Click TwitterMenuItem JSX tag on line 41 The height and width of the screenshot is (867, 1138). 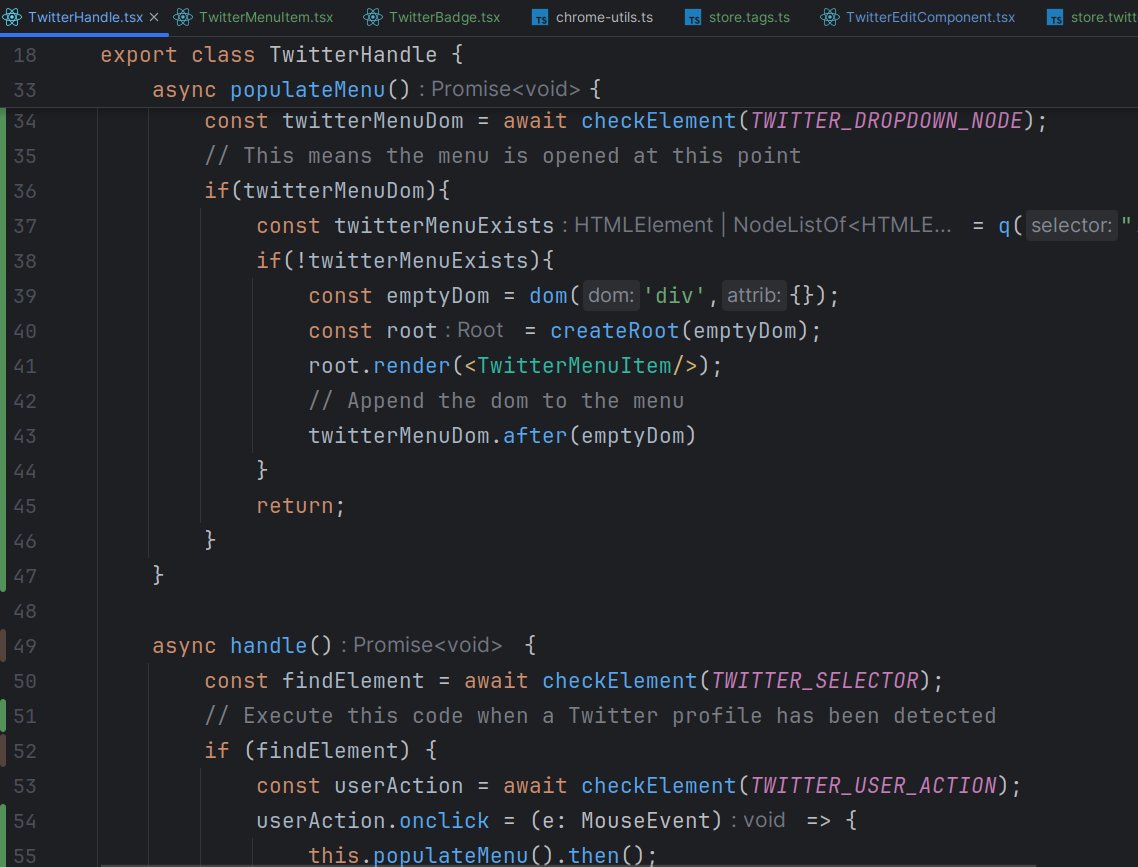574,366
